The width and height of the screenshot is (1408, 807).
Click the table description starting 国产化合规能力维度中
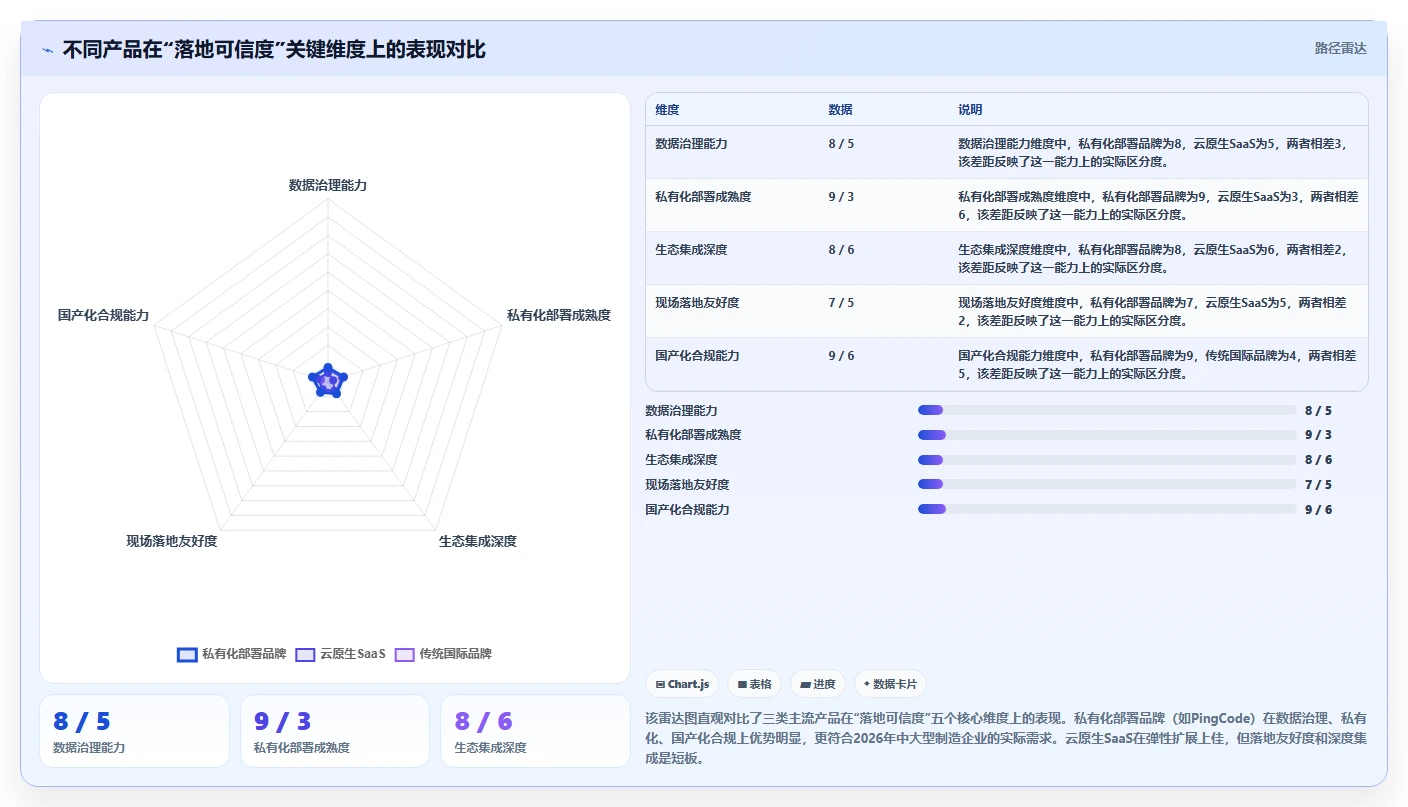[1158, 364]
